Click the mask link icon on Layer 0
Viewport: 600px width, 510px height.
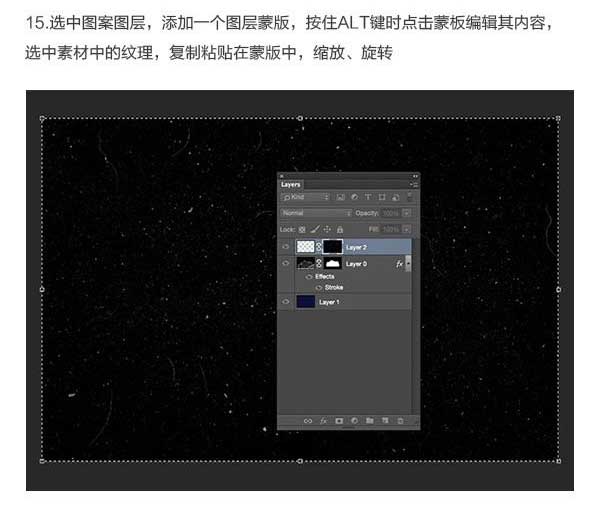(x=319, y=263)
